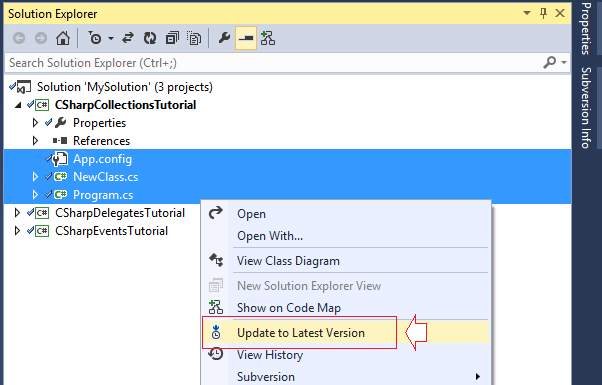
Task: Click the Show All Files icon
Action: [x=194, y=38]
